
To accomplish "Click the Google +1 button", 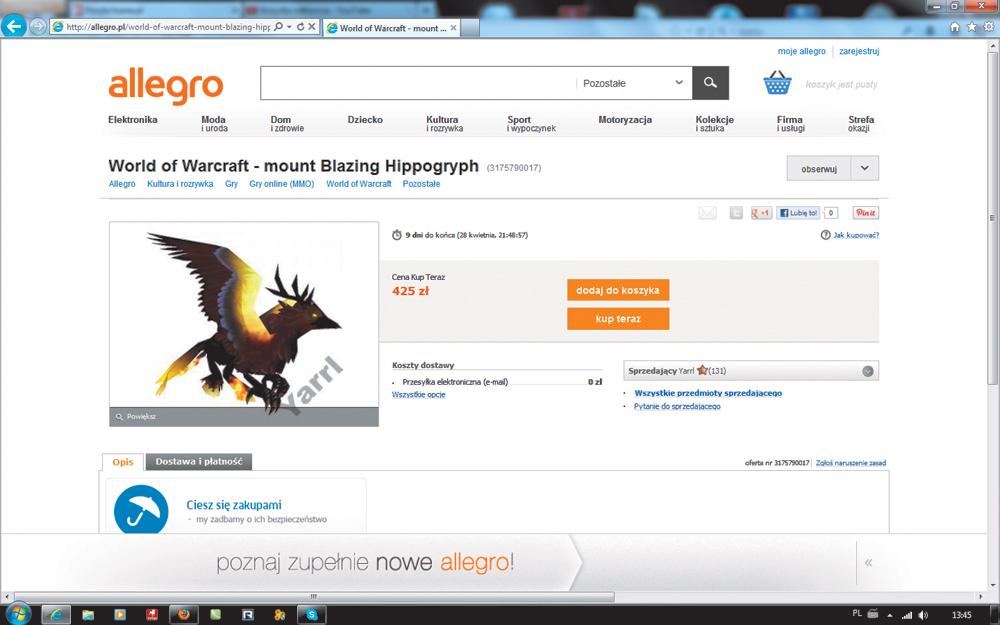I will (761, 213).
